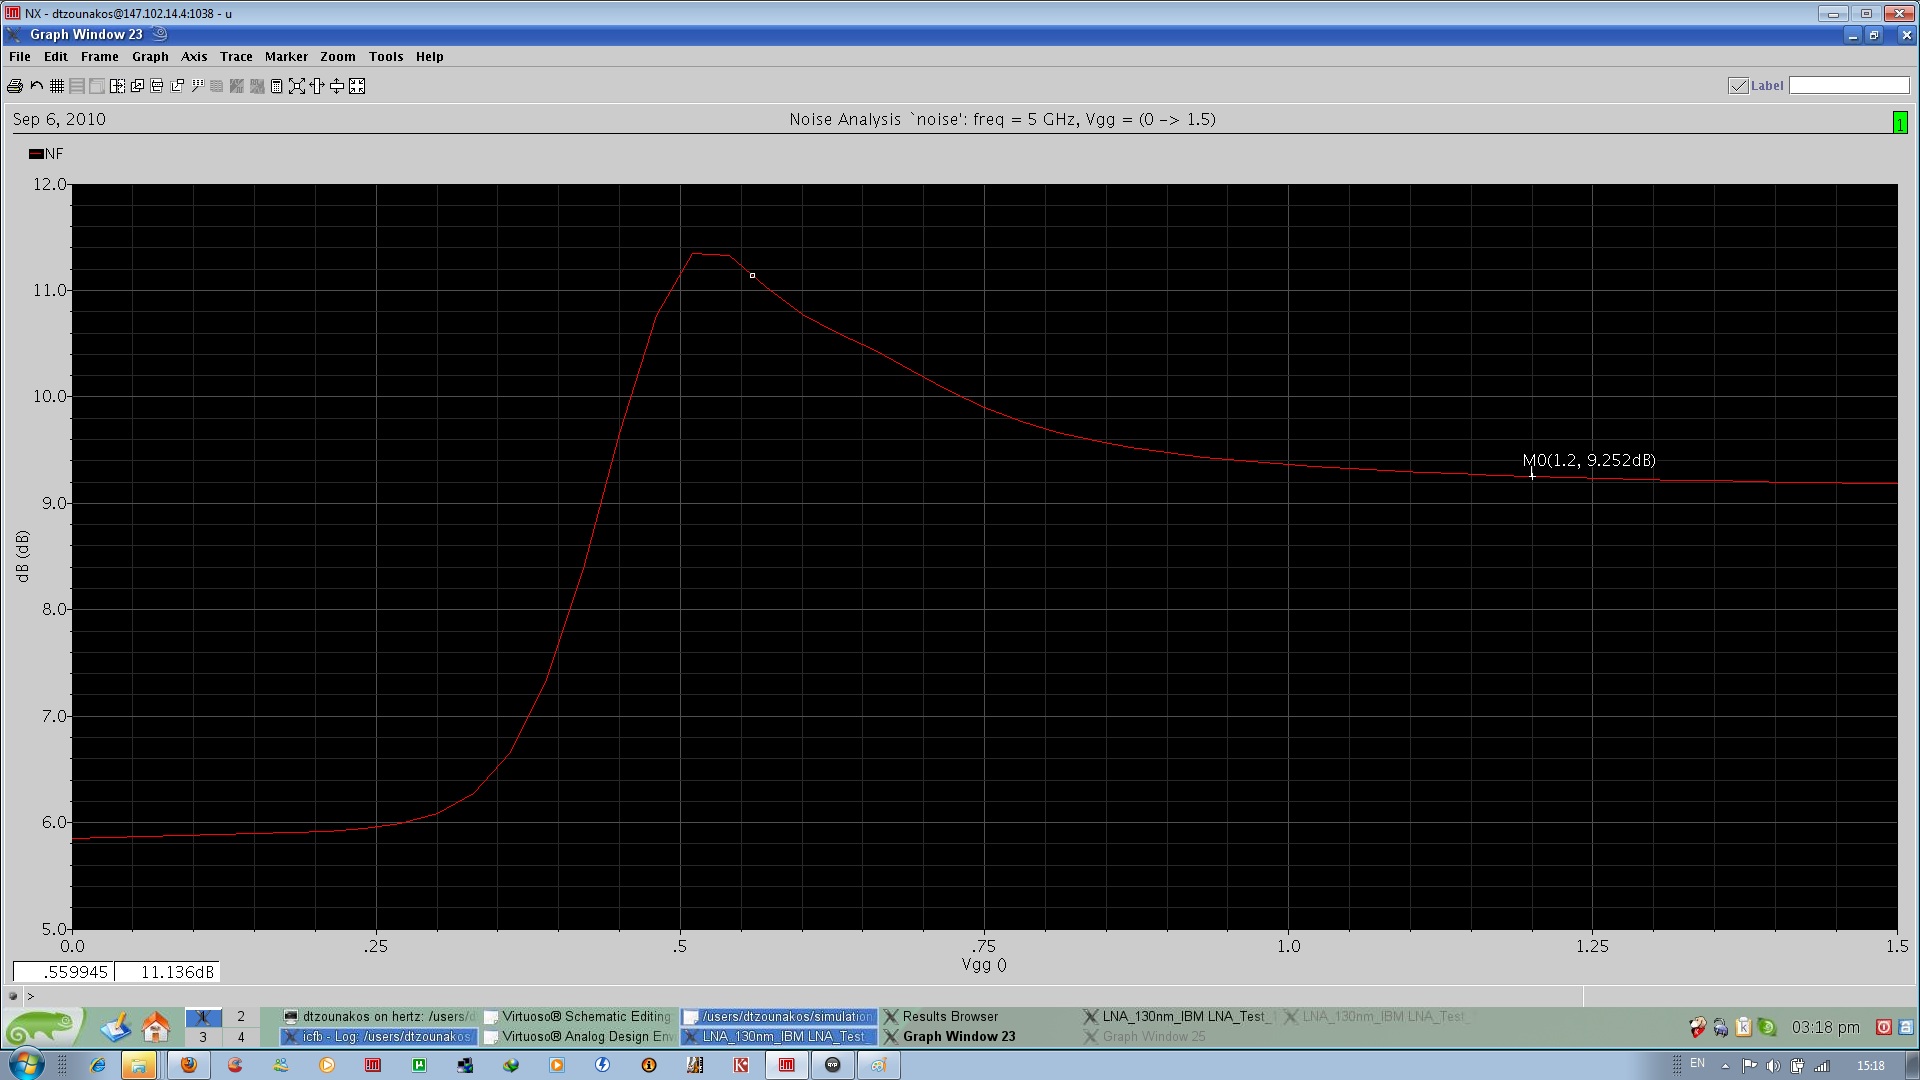Click the Label text input field
Image resolution: width=1920 pixels, height=1080 pixels.
1848,86
